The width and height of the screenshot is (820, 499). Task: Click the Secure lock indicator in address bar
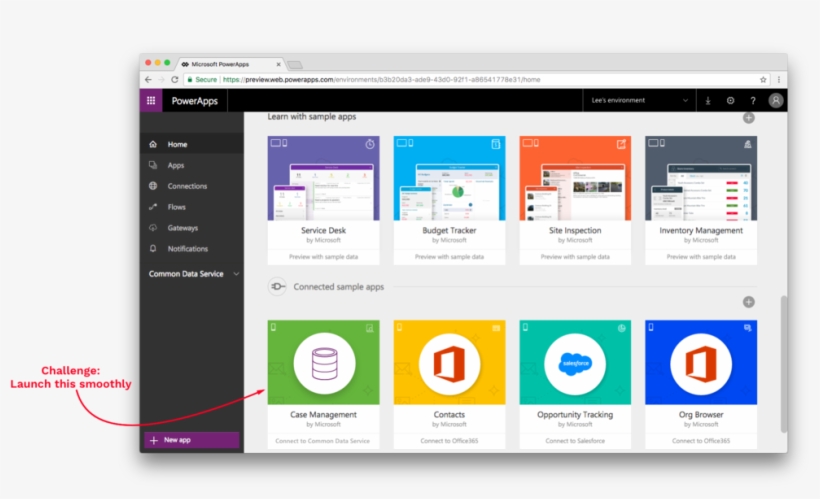202,80
